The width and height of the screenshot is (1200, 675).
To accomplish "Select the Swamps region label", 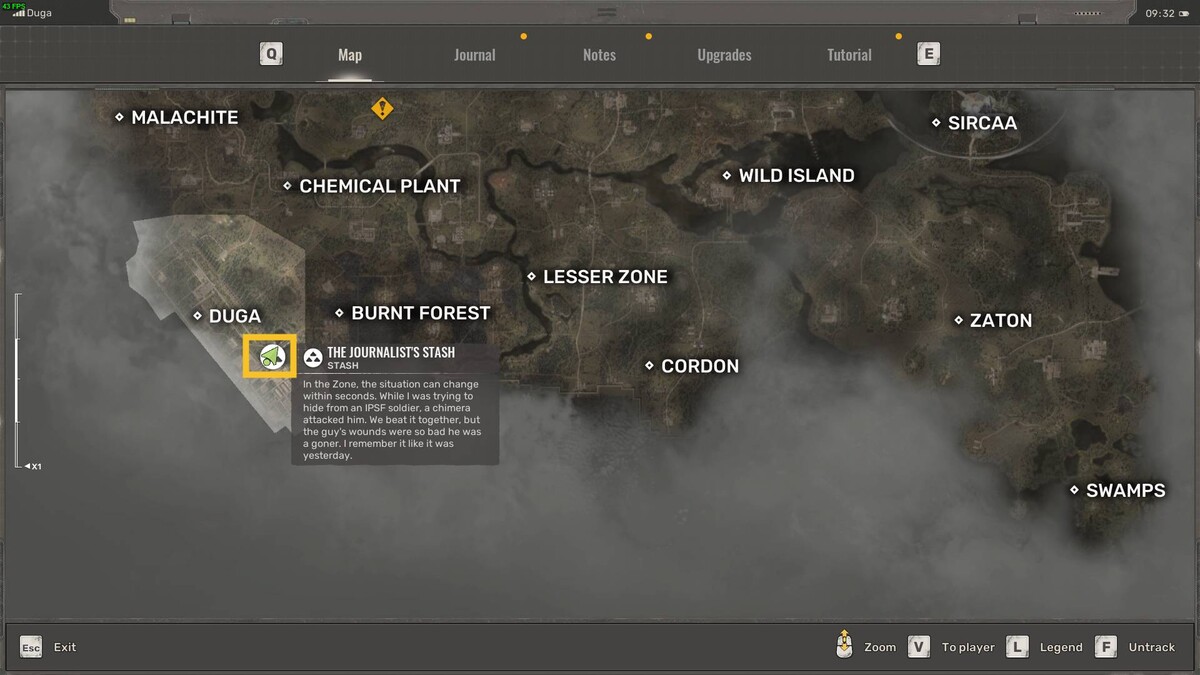I will tap(1126, 490).
